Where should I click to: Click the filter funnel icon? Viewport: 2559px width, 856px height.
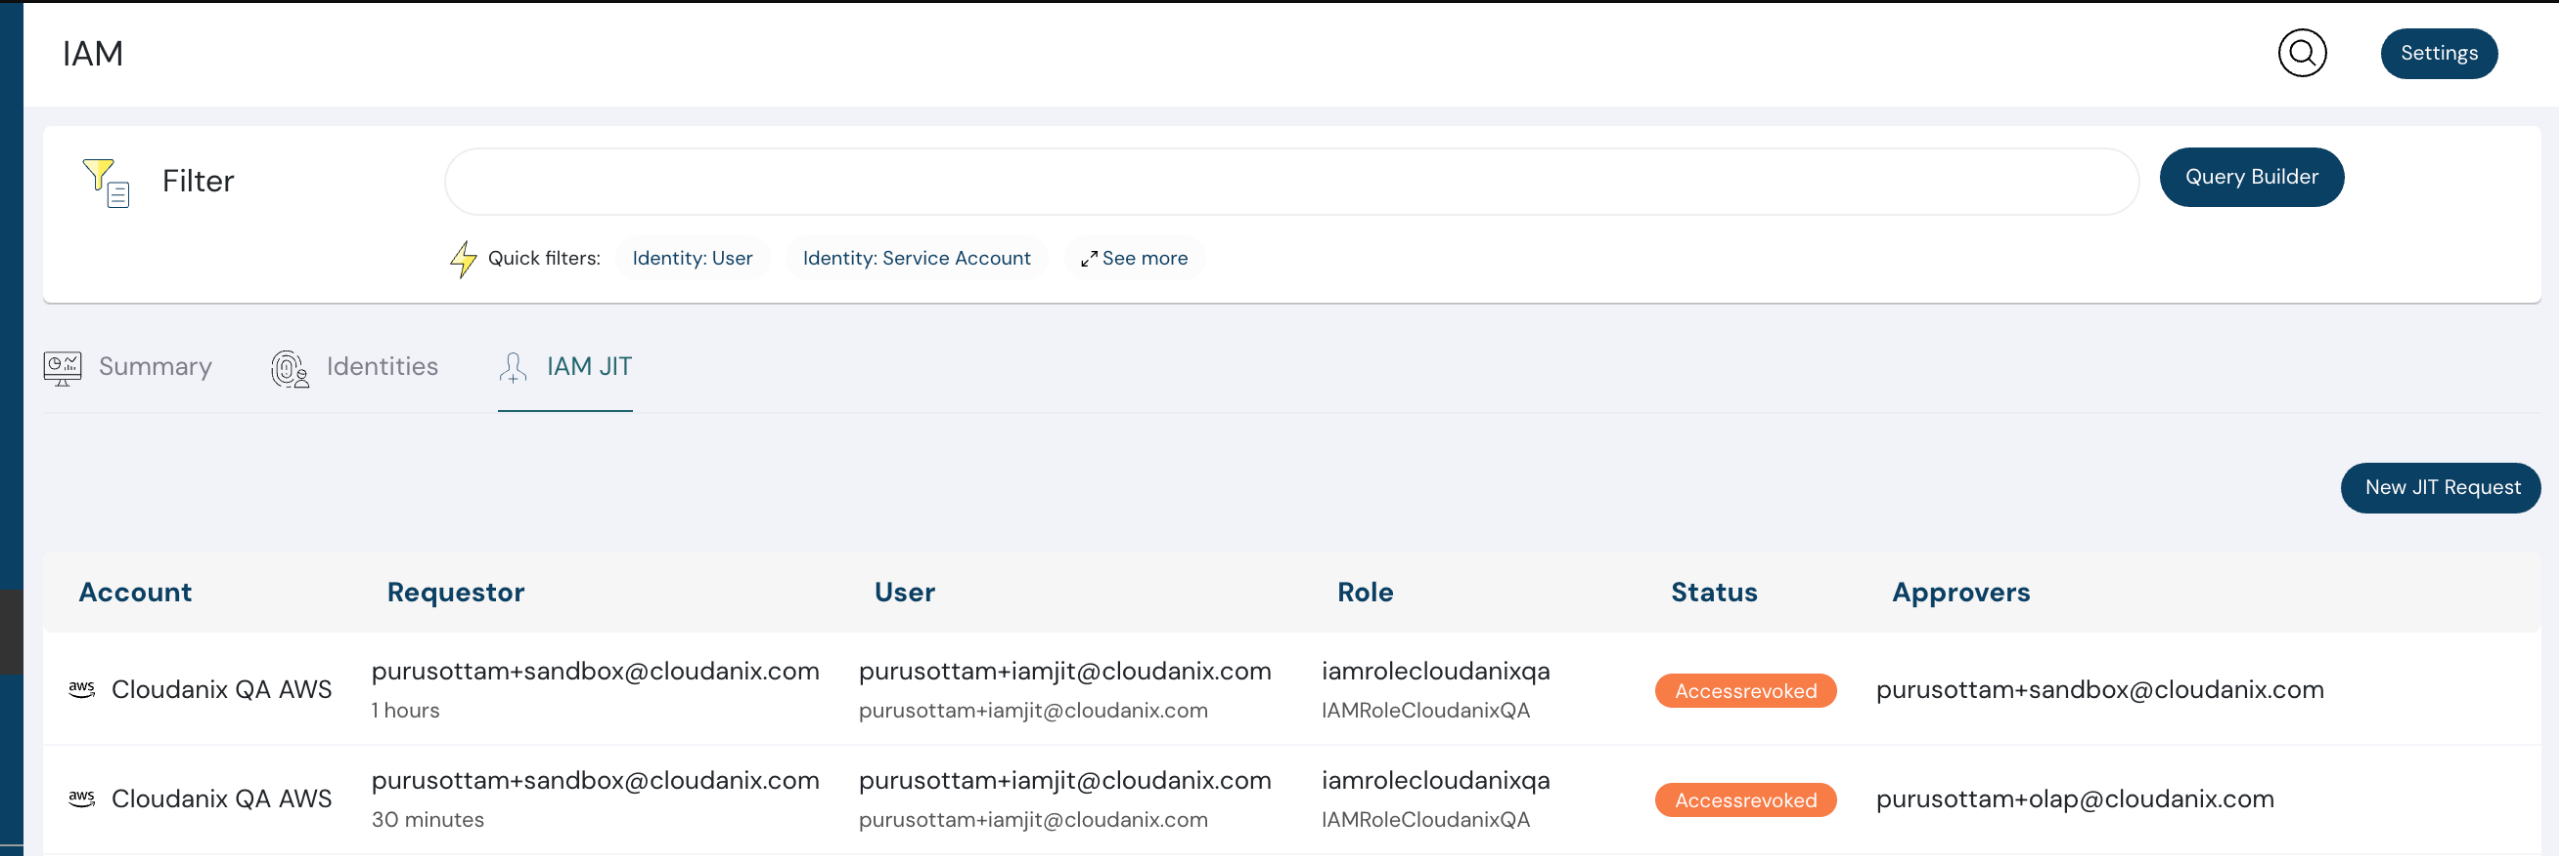pos(105,182)
